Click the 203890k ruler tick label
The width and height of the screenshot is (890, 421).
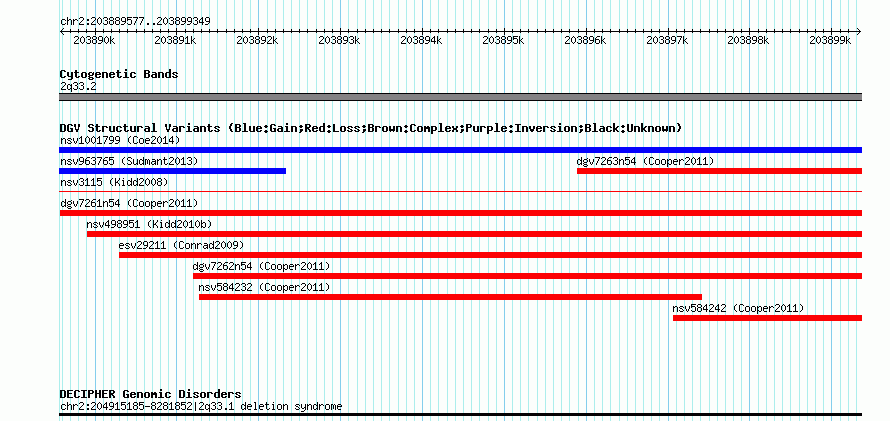95,41
